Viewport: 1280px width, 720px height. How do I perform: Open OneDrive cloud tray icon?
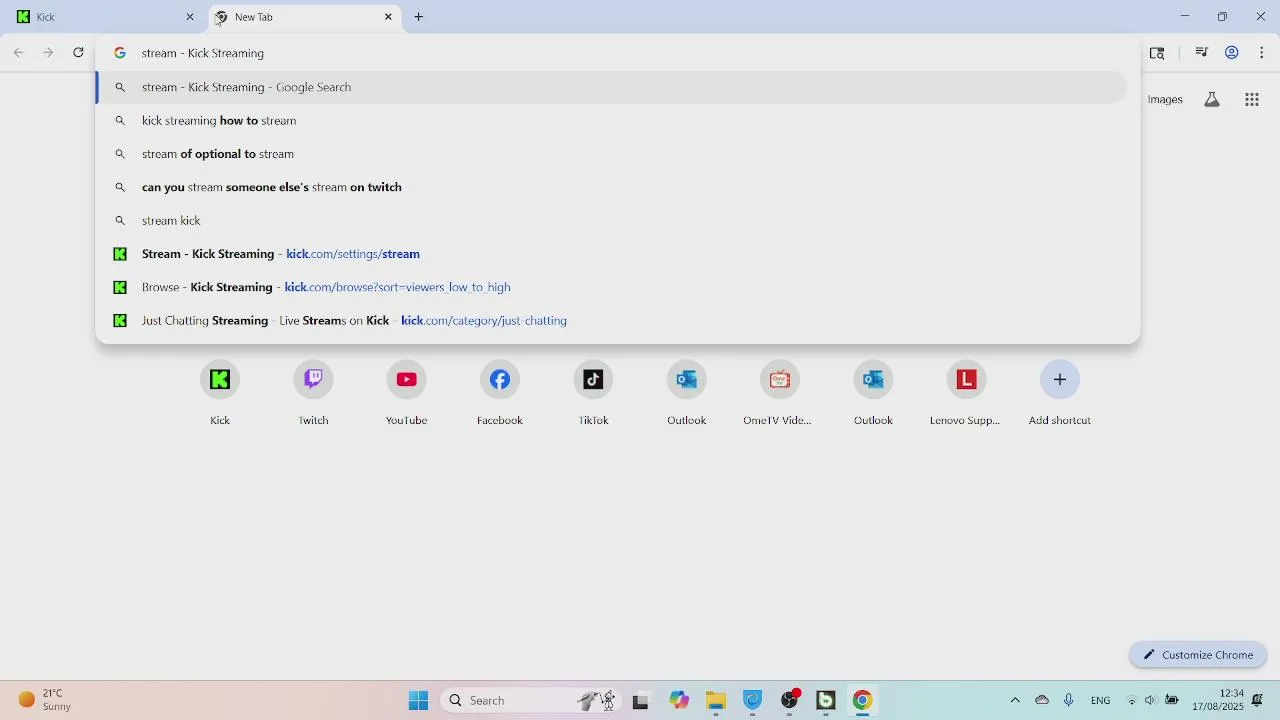point(1042,701)
